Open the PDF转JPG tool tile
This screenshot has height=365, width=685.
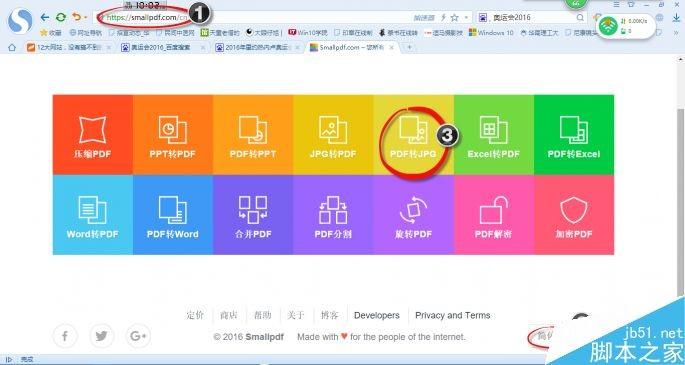coord(413,134)
